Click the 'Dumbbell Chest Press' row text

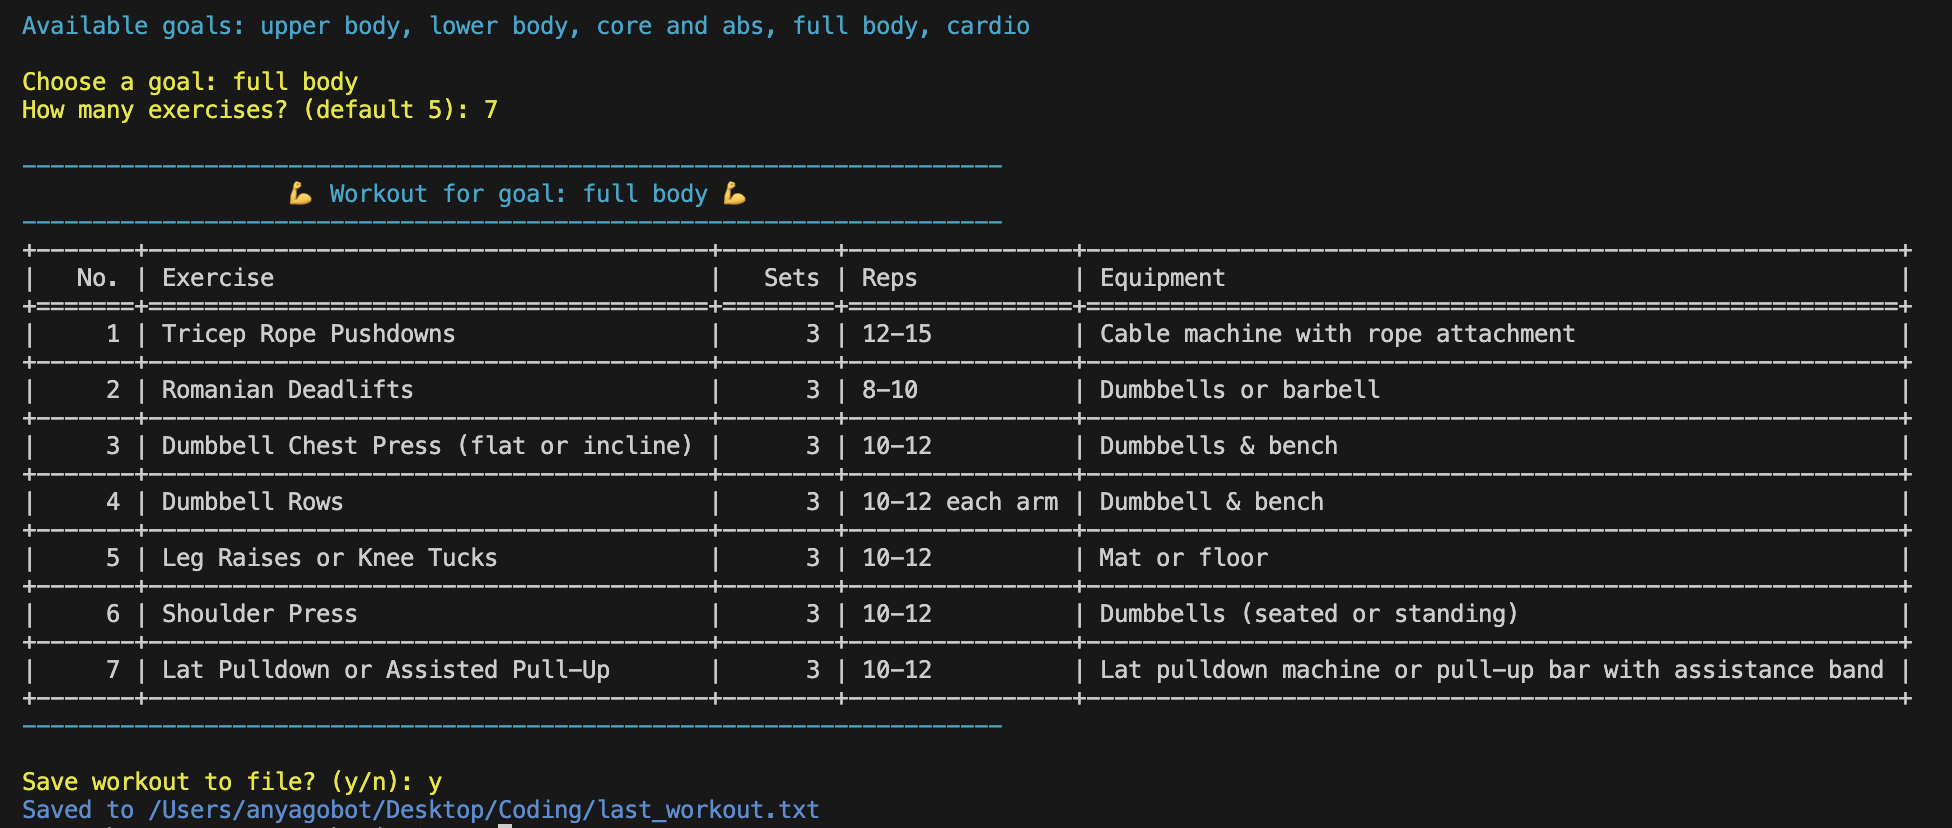(426, 446)
